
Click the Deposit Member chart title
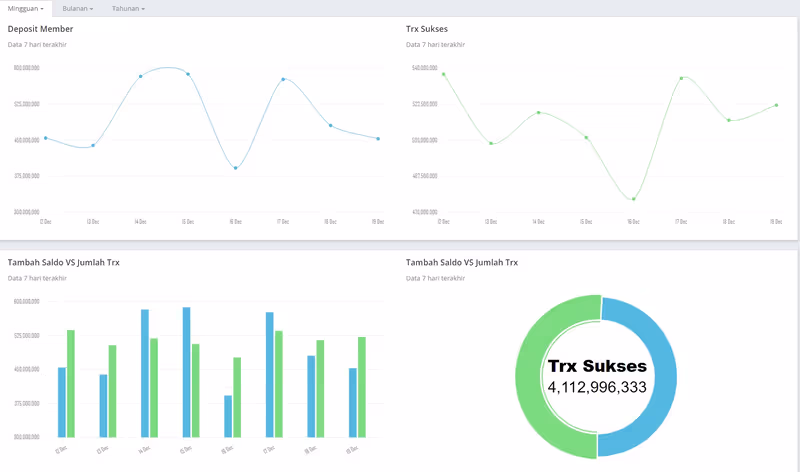coord(40,29)
